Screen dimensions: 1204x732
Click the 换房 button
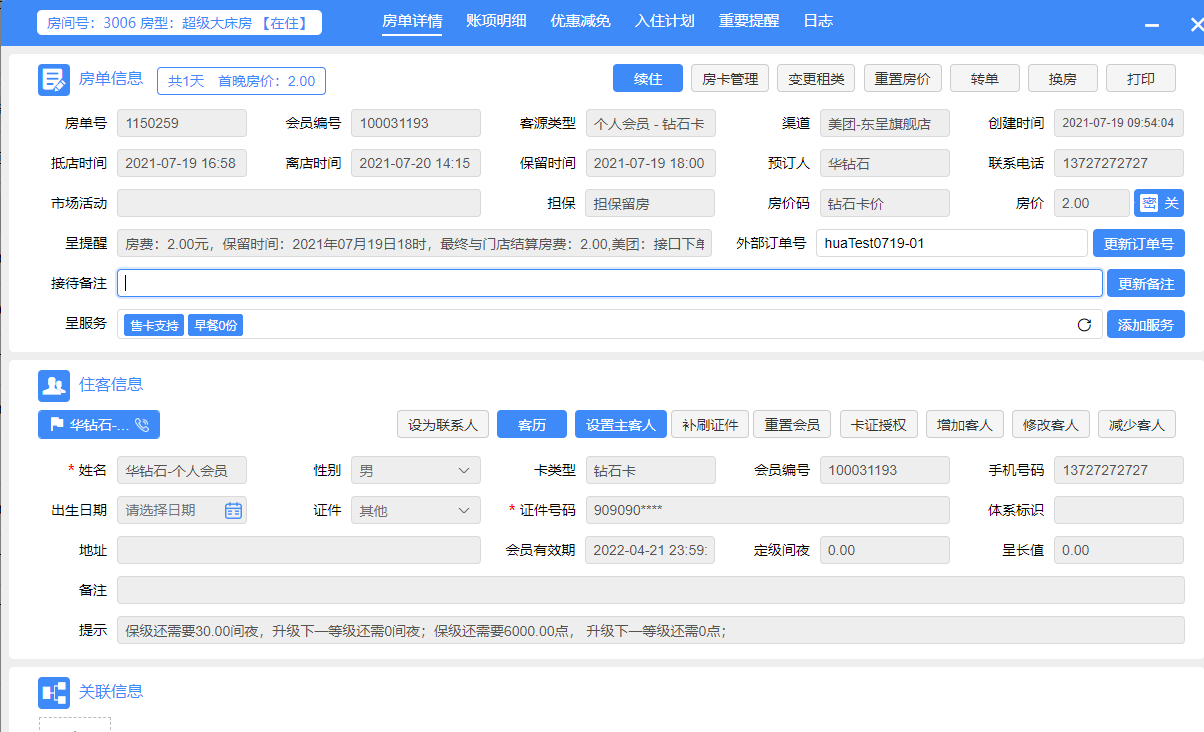click(x=1063, y=79)
